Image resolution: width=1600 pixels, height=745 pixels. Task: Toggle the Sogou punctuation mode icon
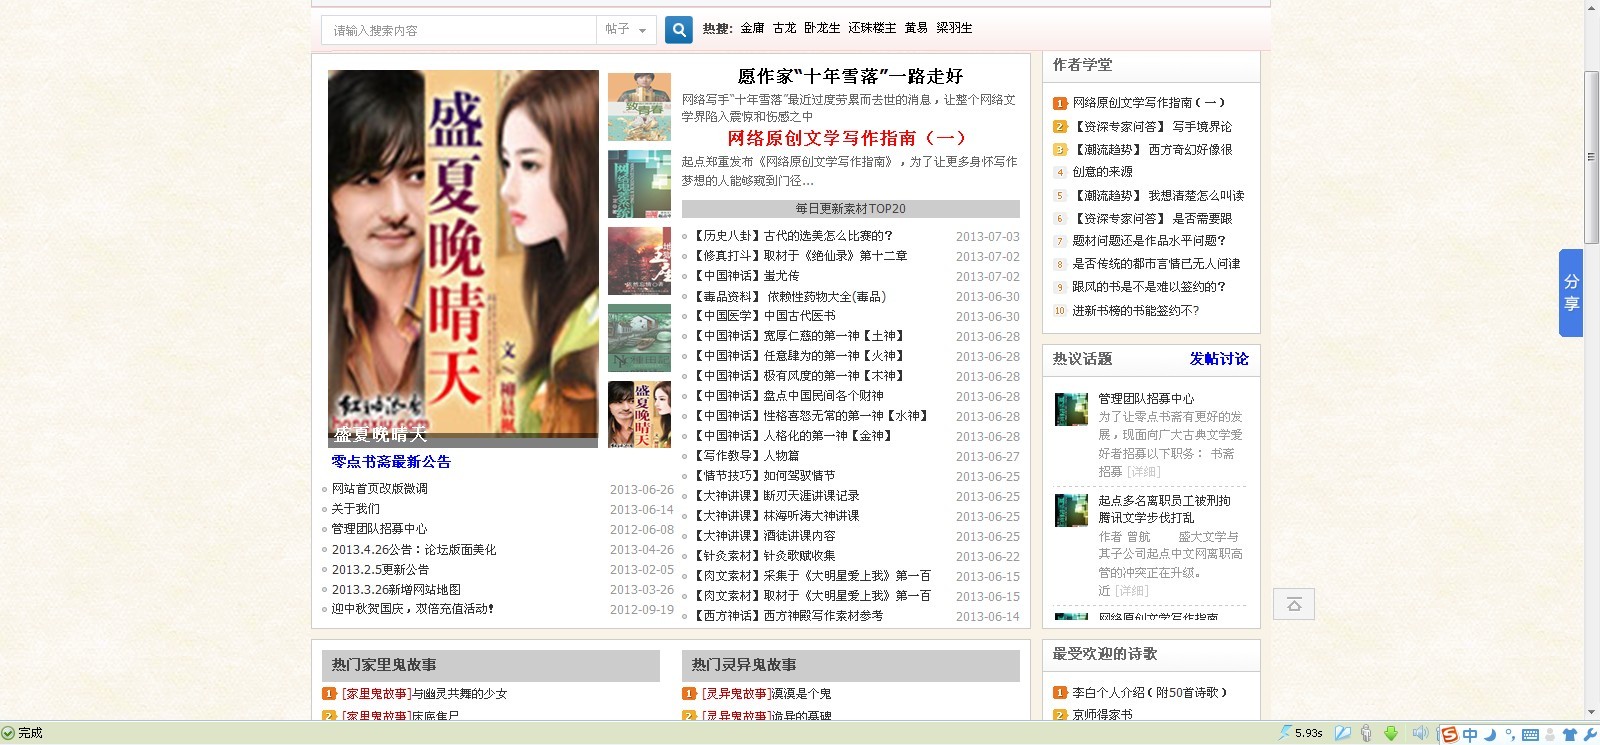pos(1509,736)
